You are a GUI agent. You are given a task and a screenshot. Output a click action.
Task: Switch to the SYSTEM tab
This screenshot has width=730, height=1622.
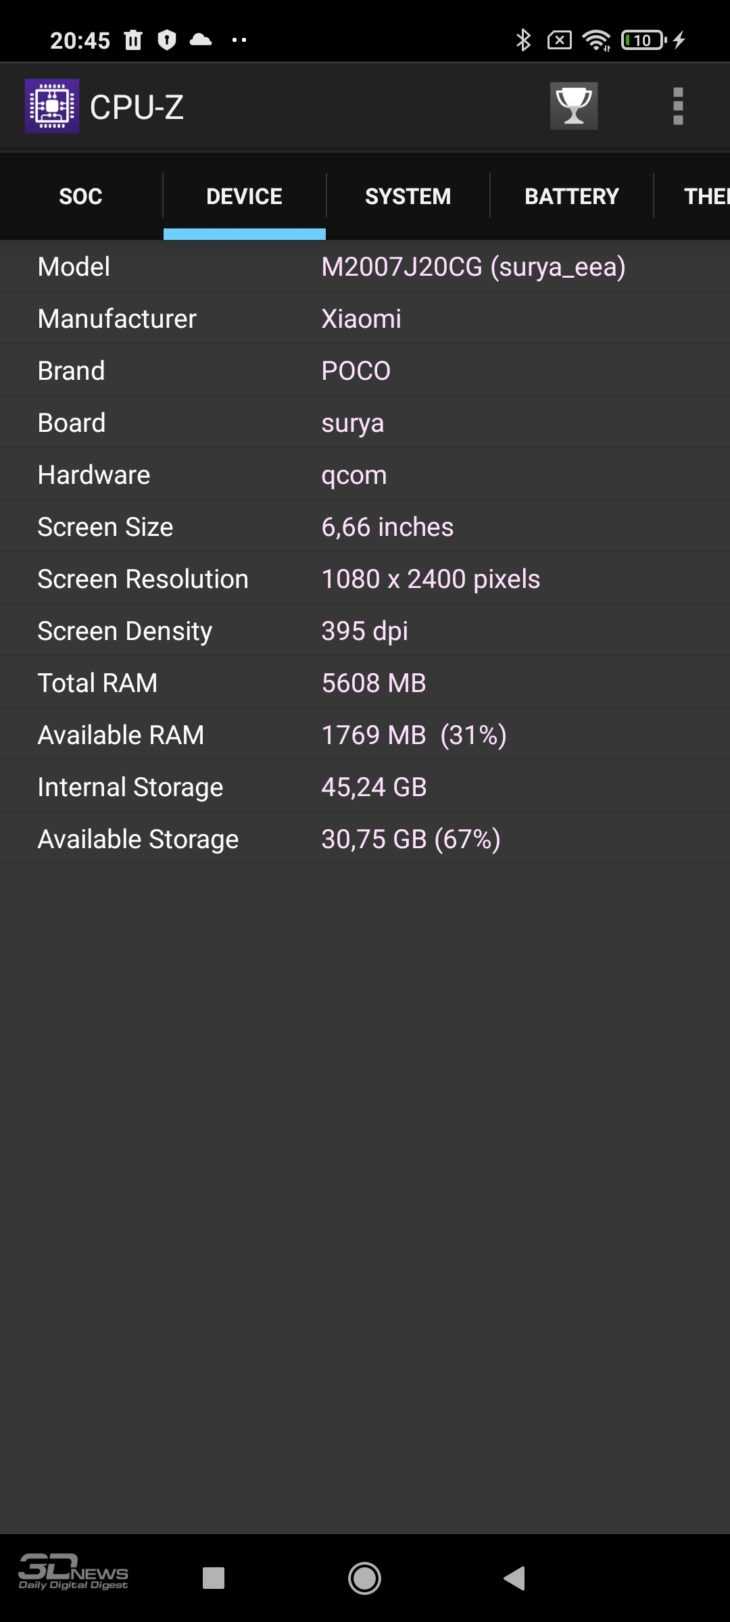pos(408,196)
